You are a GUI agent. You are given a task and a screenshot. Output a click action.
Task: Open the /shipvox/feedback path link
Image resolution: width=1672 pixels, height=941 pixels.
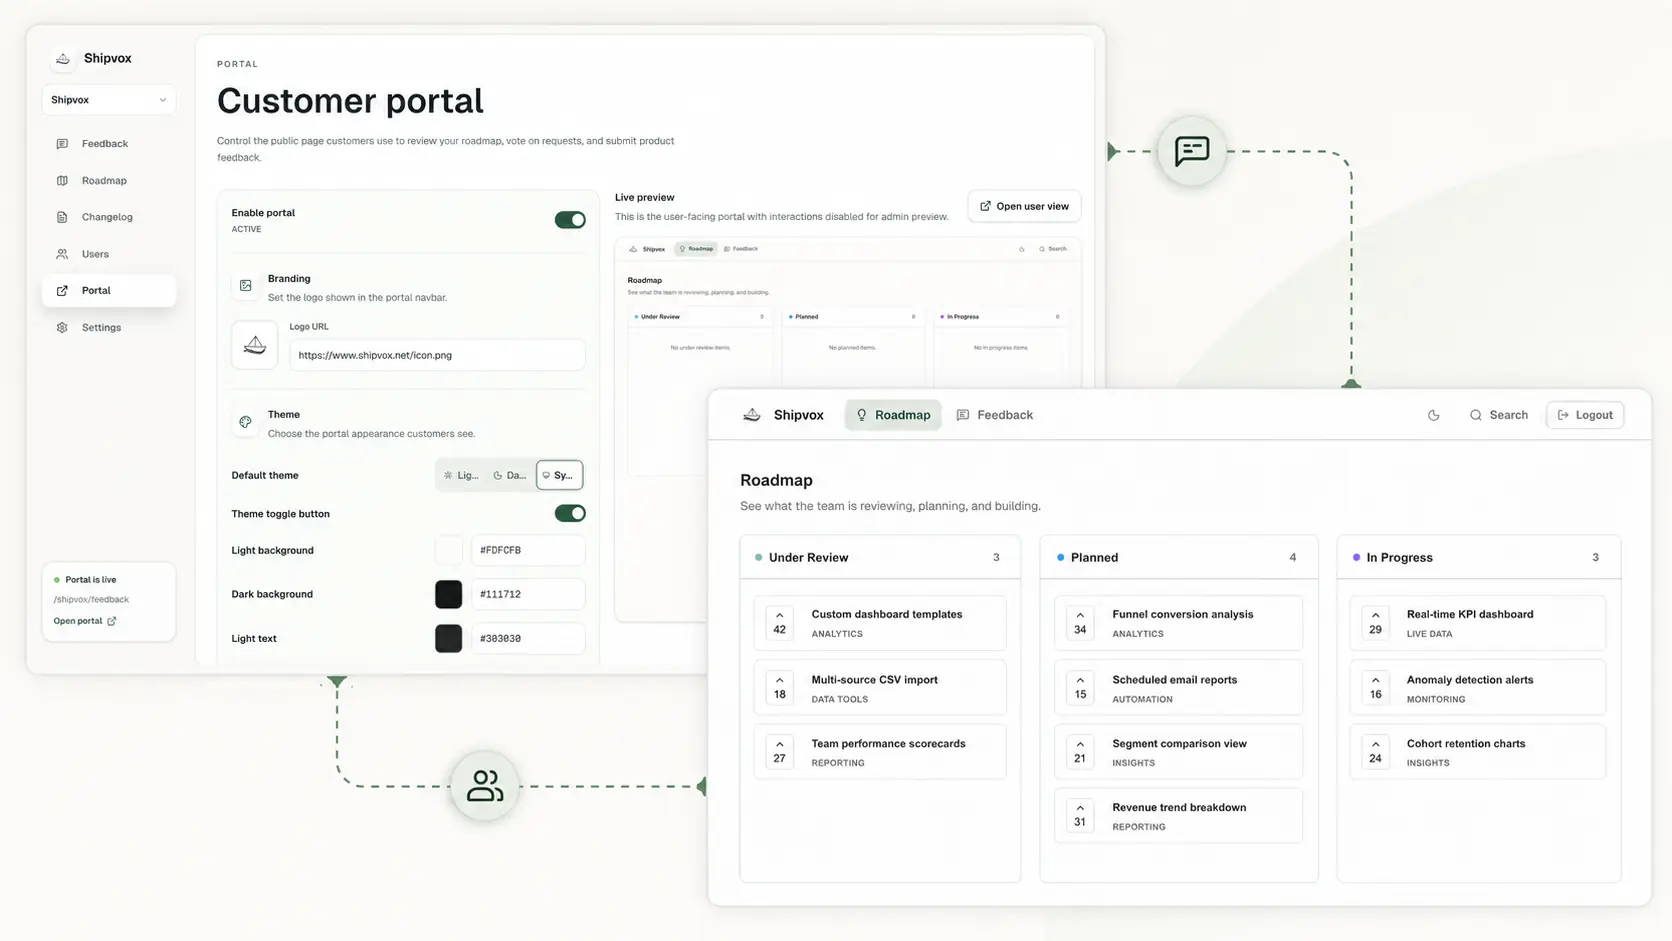[91, 600]
